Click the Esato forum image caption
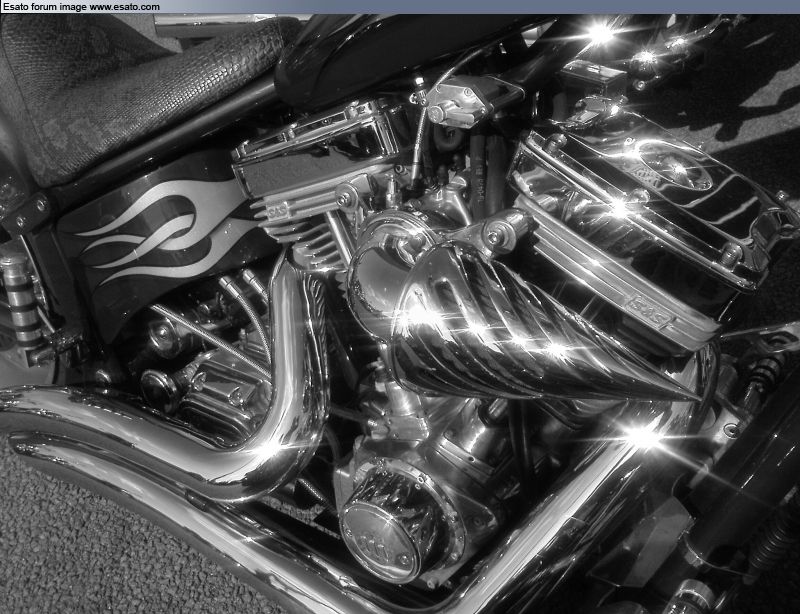The height and width of the screenshot is (614, 800). 45,7
